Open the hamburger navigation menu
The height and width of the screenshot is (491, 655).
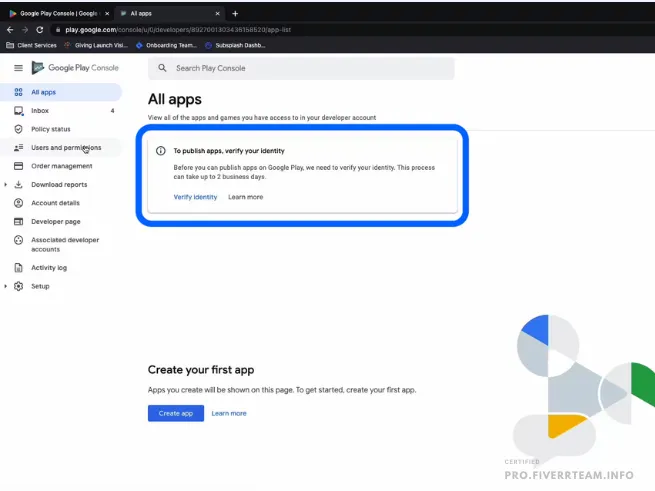coord(18,68)
